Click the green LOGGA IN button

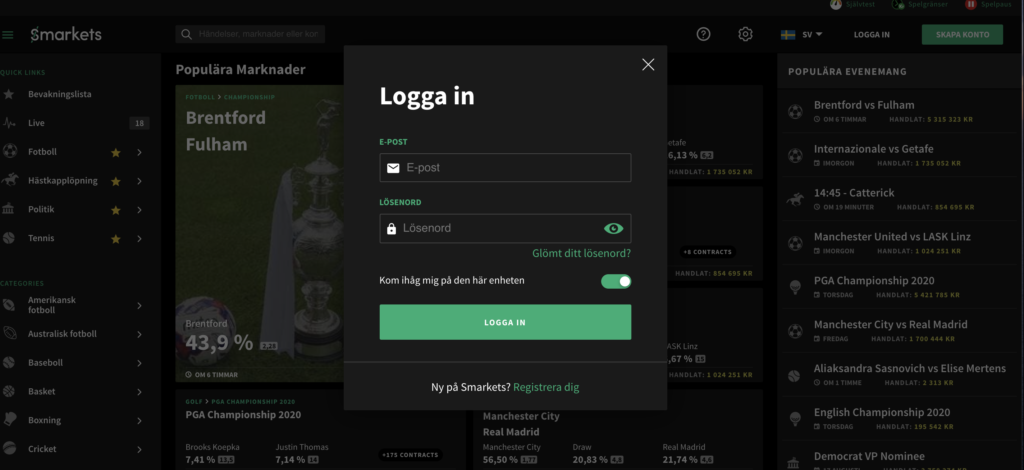[x=505, y=322]
